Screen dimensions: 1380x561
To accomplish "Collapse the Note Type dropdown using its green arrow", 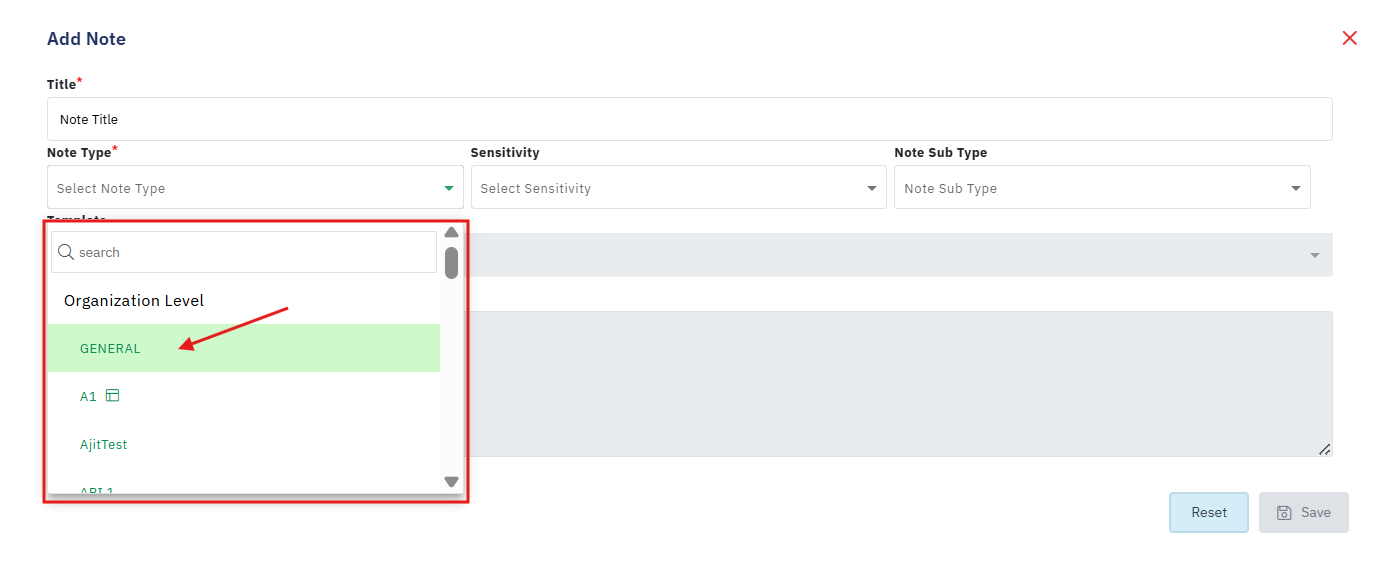I will click(449, 188).
